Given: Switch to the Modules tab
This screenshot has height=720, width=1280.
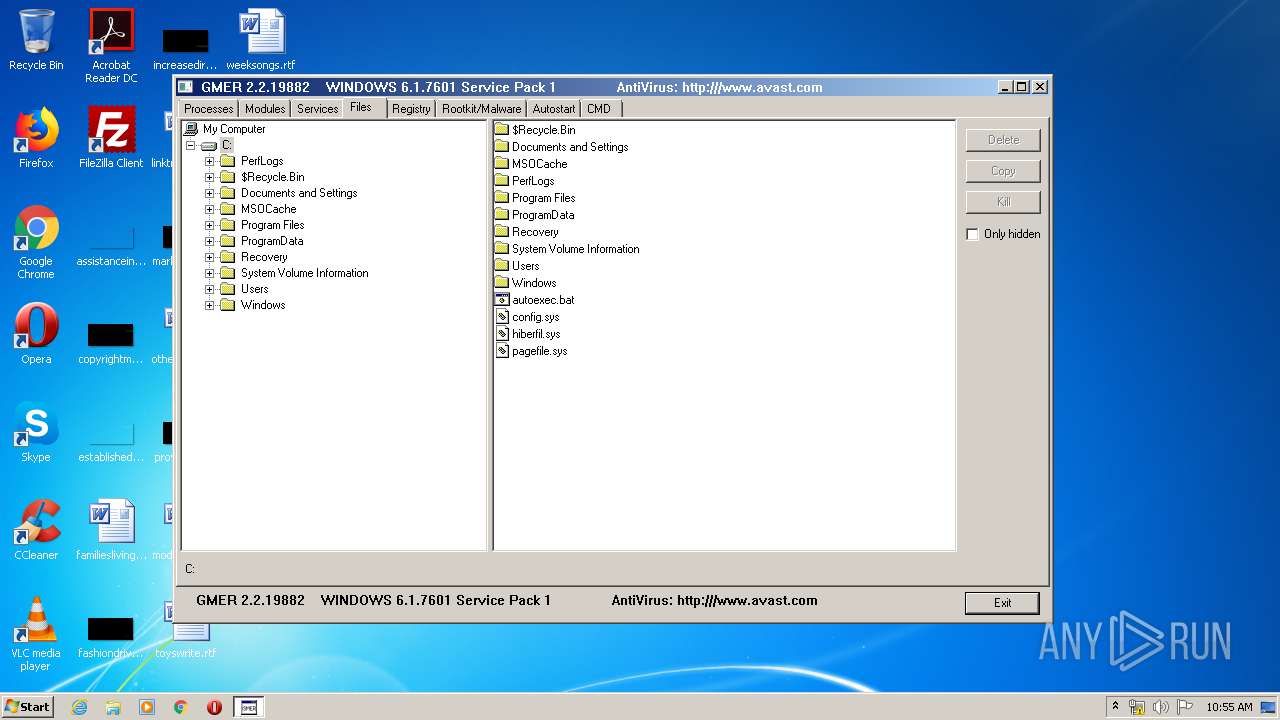Looking at the screenshot, I should [265, 109].
